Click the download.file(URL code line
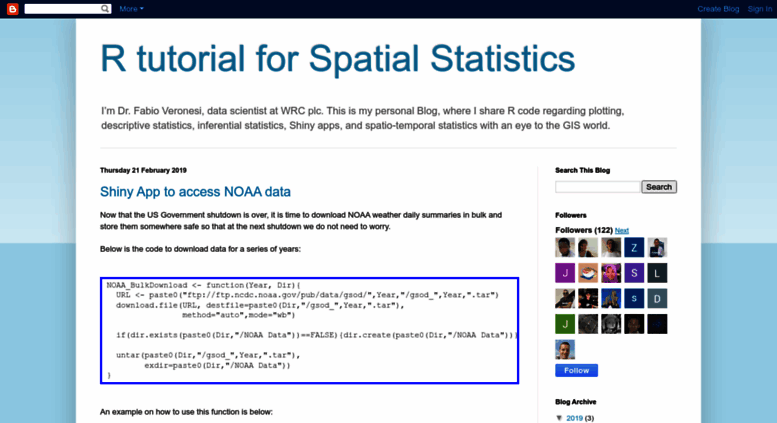 [x=260, y=305]
